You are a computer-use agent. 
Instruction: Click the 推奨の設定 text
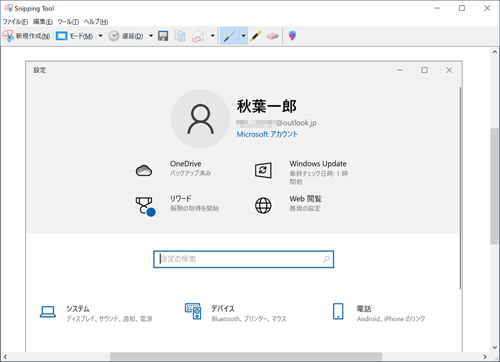point(305,208)
